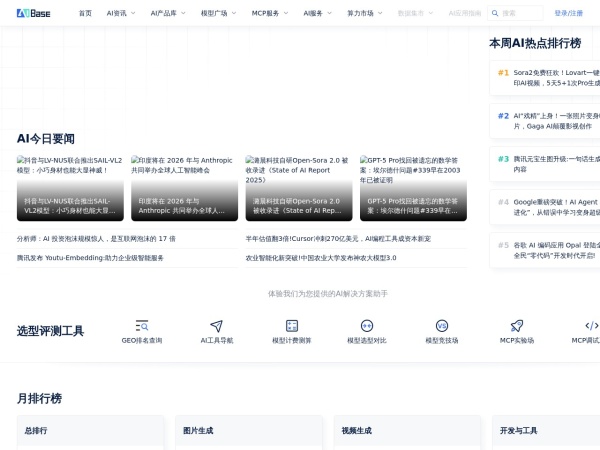Click the 选型评测工具 heading
600x450 pixels.
50,331
